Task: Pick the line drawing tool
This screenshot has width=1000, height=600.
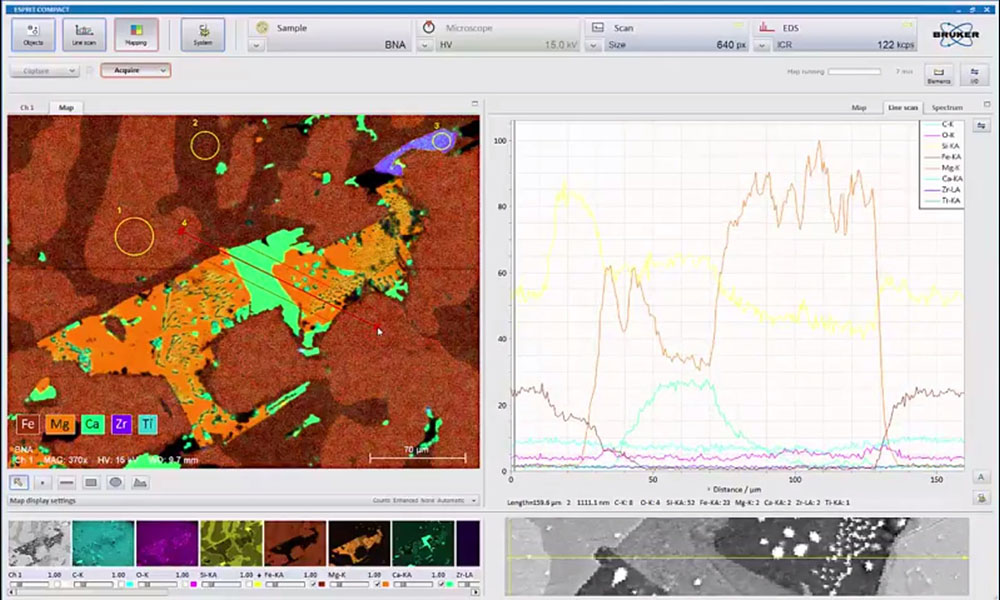Action: [x=67, y=482]
